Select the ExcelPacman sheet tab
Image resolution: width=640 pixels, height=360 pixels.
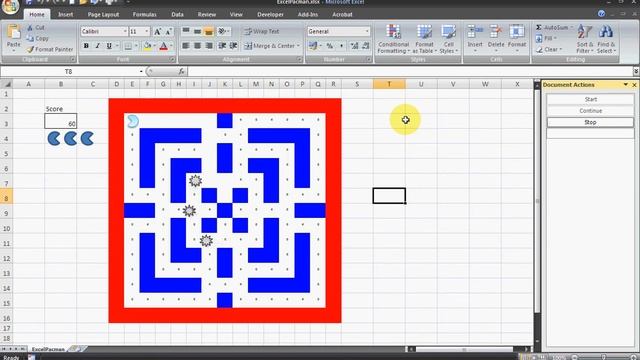coord(48,349)
